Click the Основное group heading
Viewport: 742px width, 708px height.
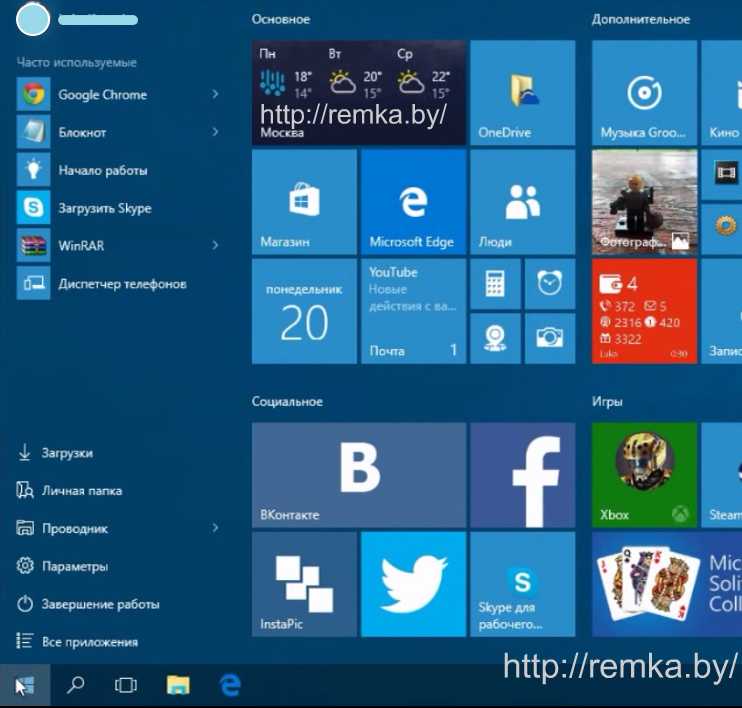click(x=281, y=19)
